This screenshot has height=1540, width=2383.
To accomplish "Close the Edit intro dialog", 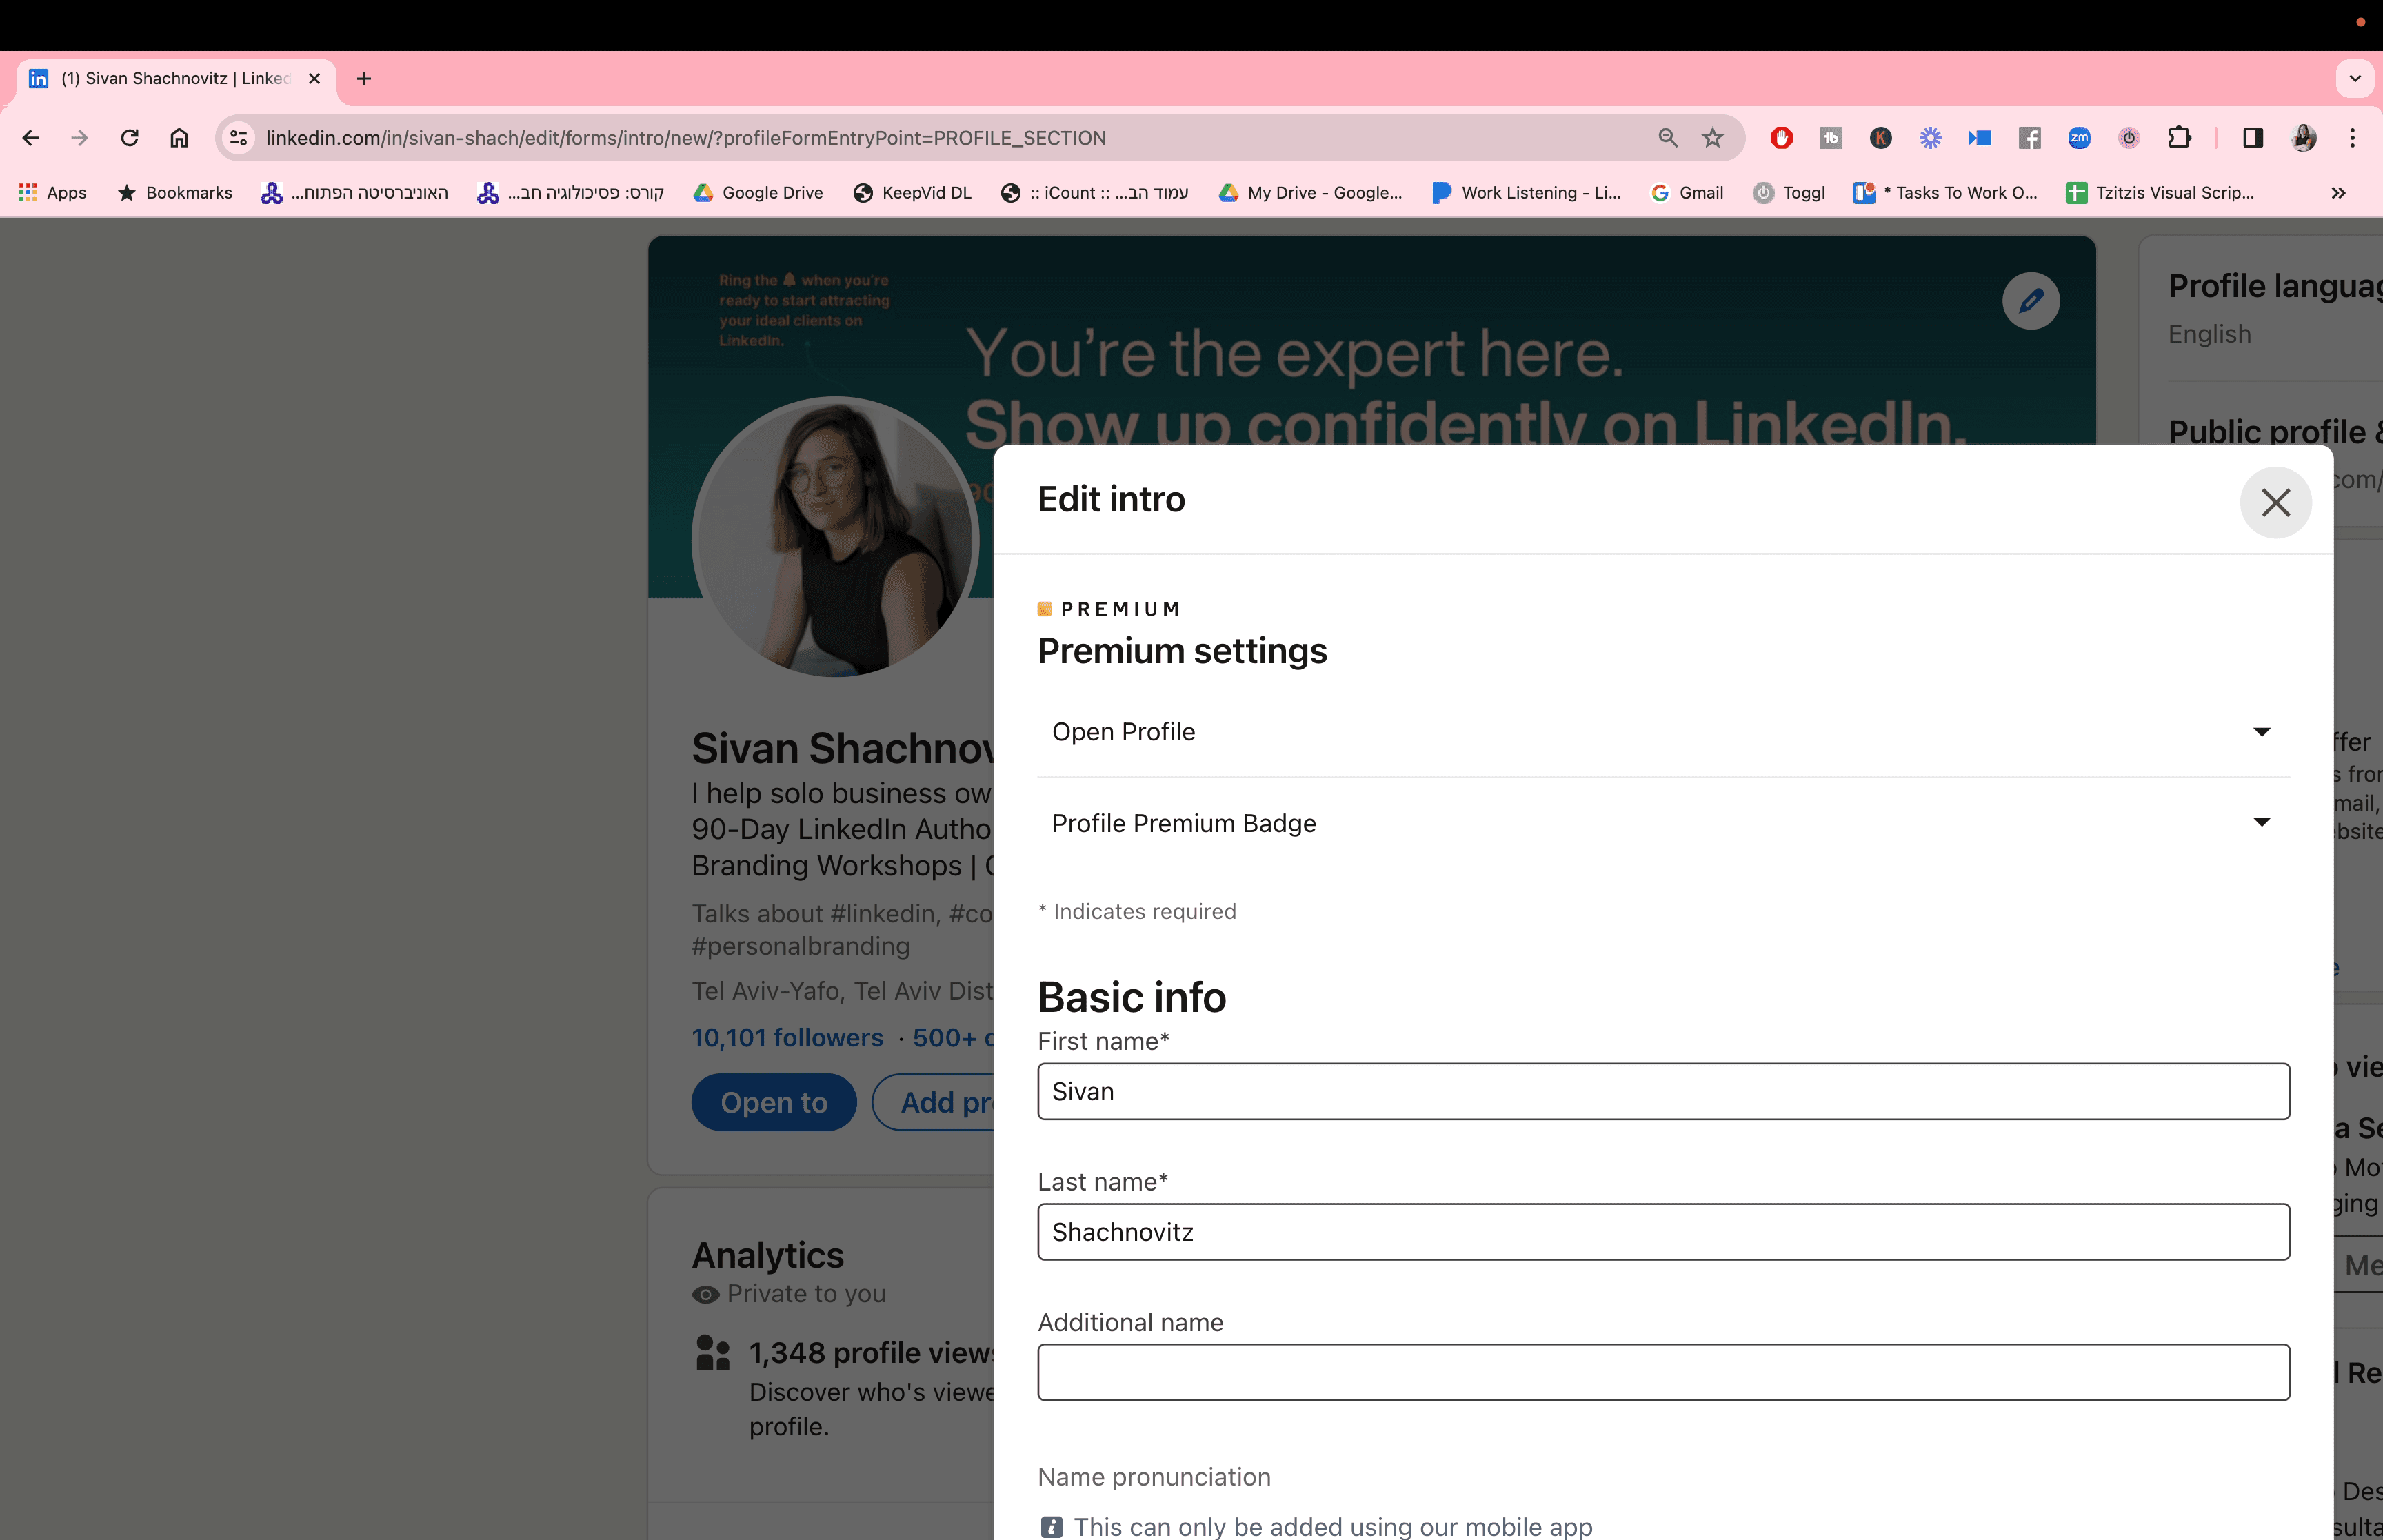I will click(x=2275, y=502).
